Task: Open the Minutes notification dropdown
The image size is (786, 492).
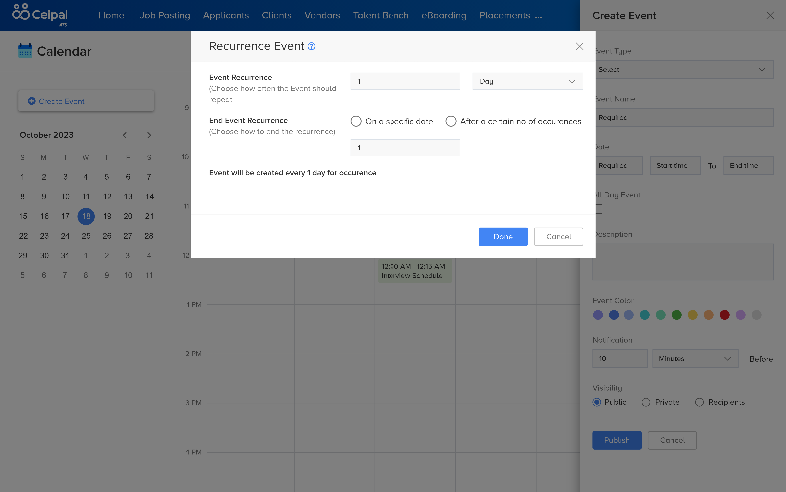Action: coord(695,359)
